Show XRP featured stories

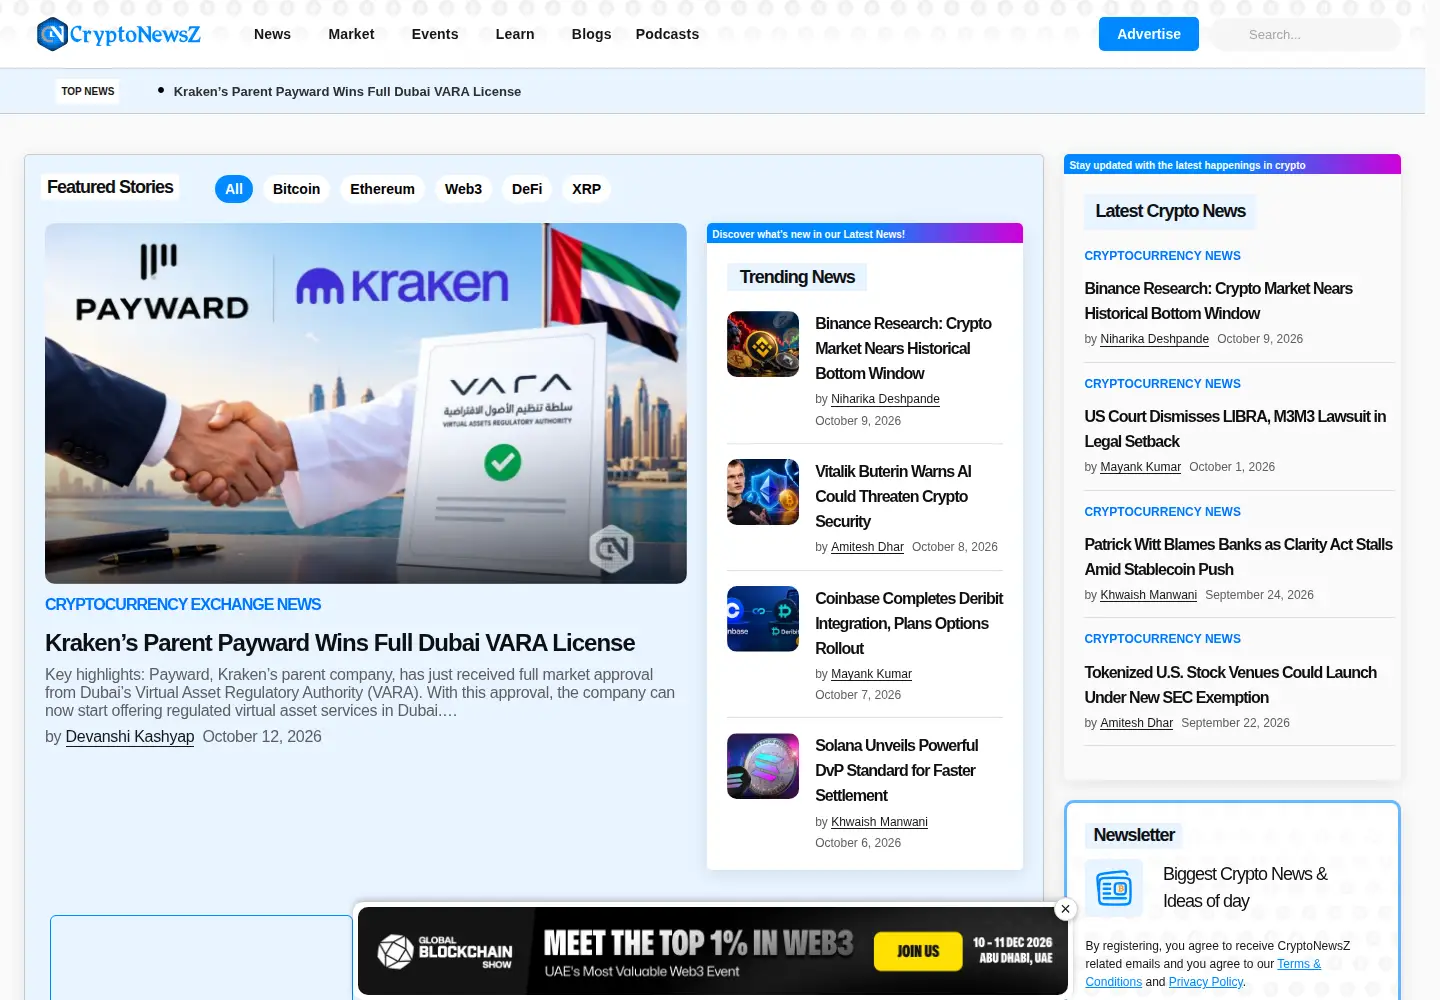coord(586,189)
